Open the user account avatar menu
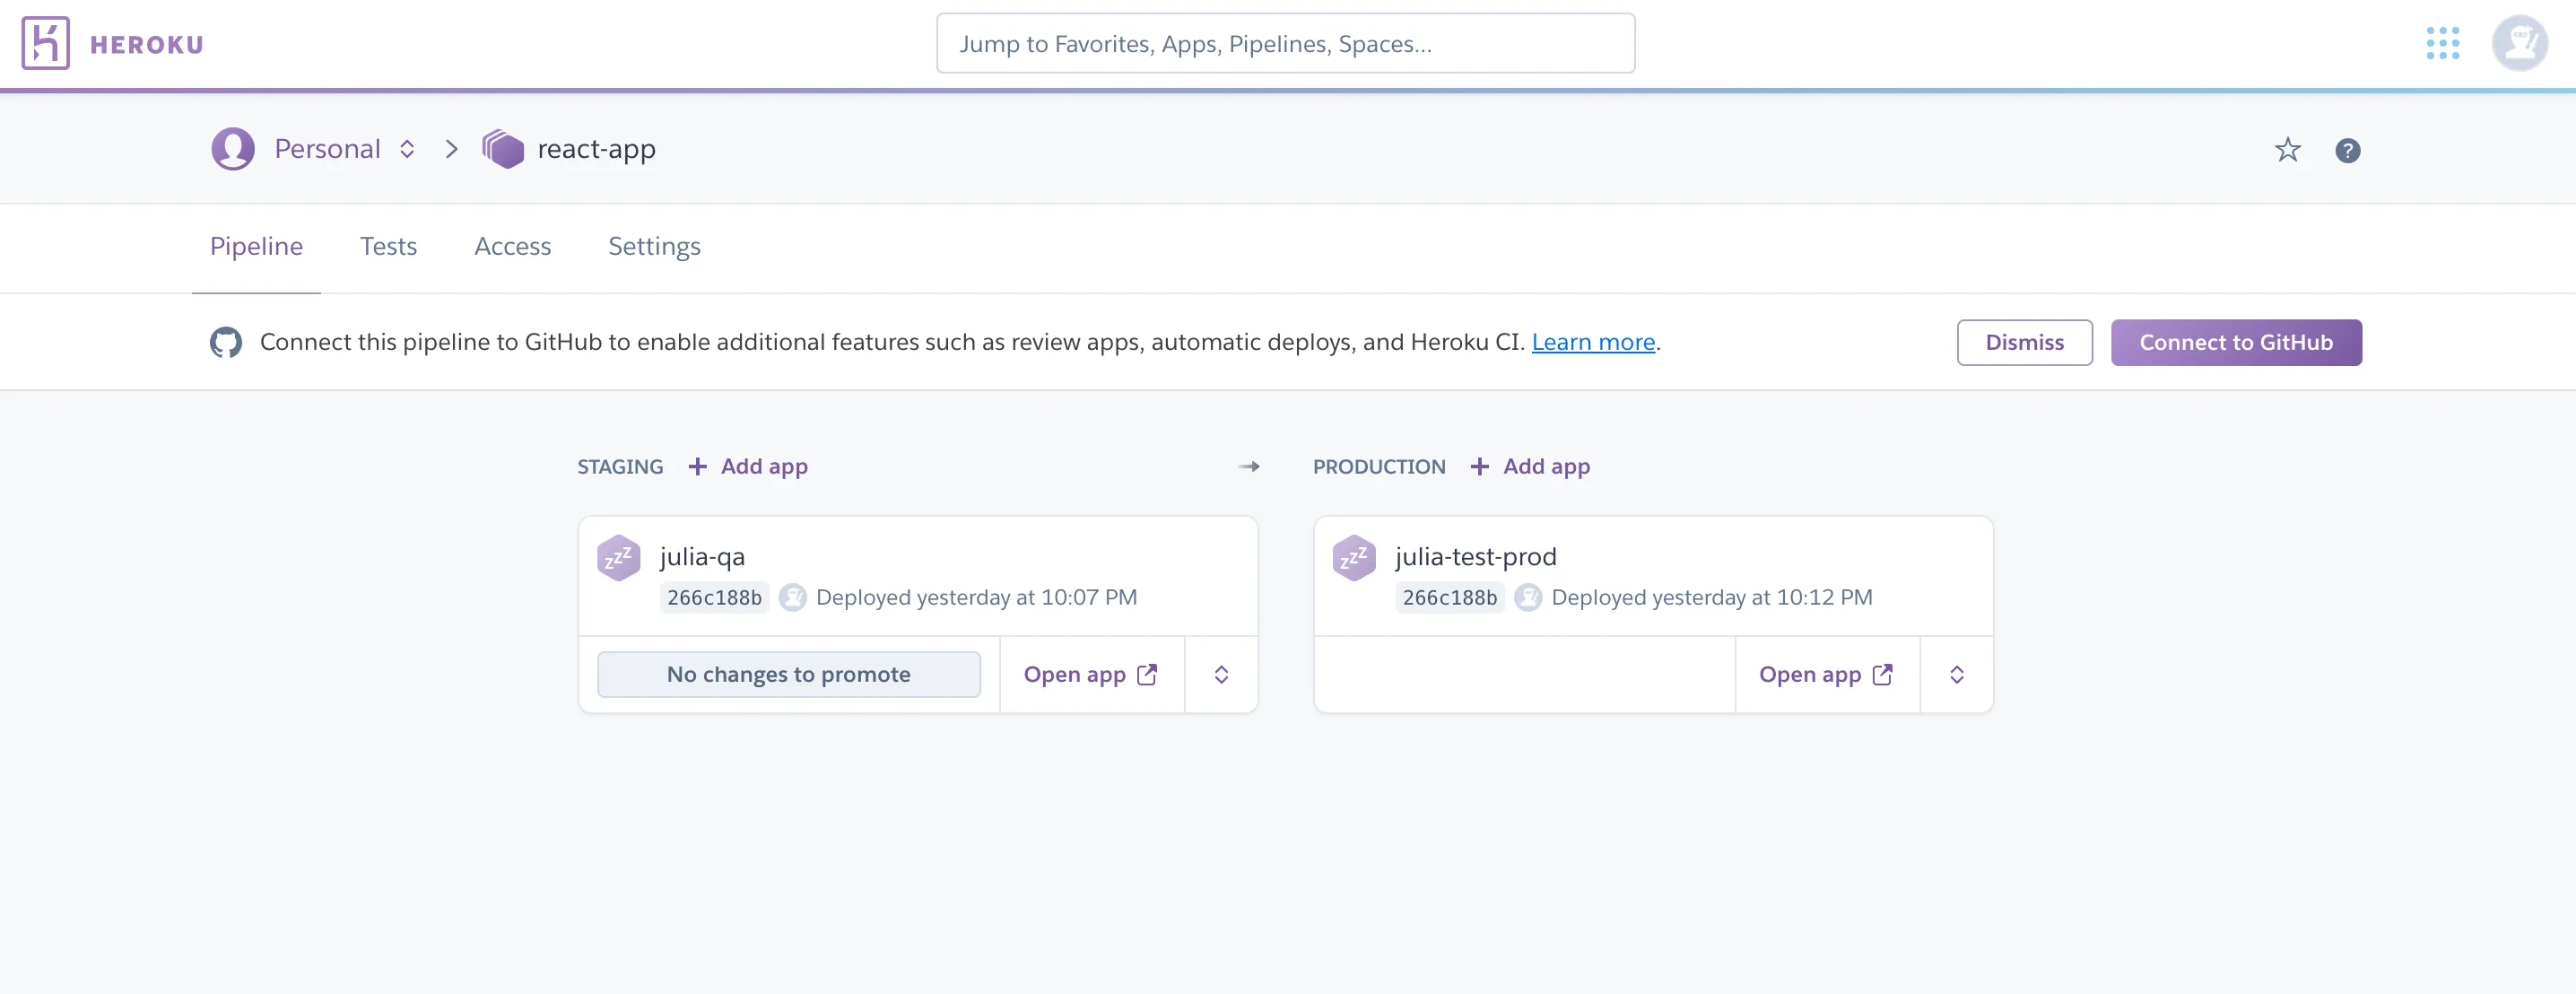Screen dimensions: 2576x994 pos(2519,43)
